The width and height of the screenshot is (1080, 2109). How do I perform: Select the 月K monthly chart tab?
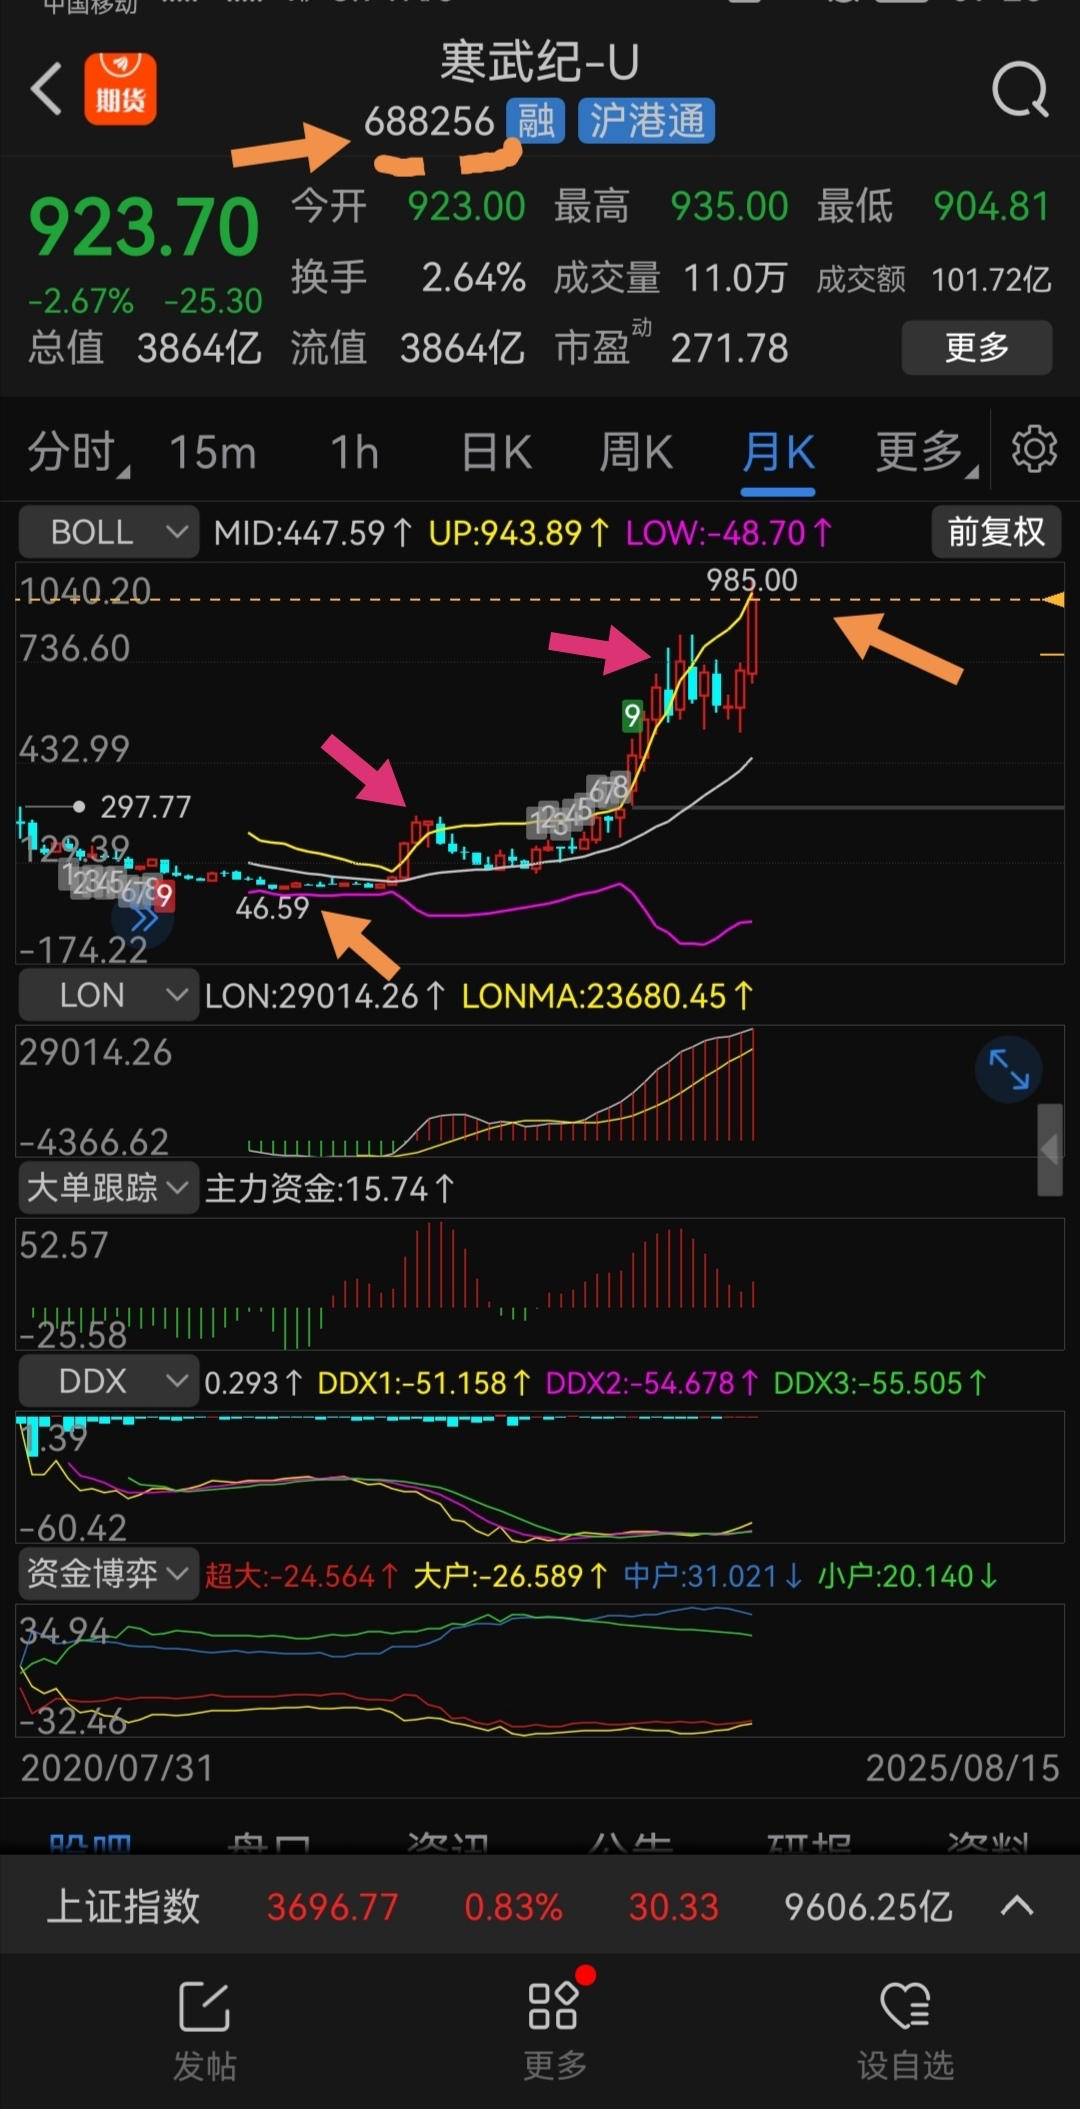coord(778,452)
